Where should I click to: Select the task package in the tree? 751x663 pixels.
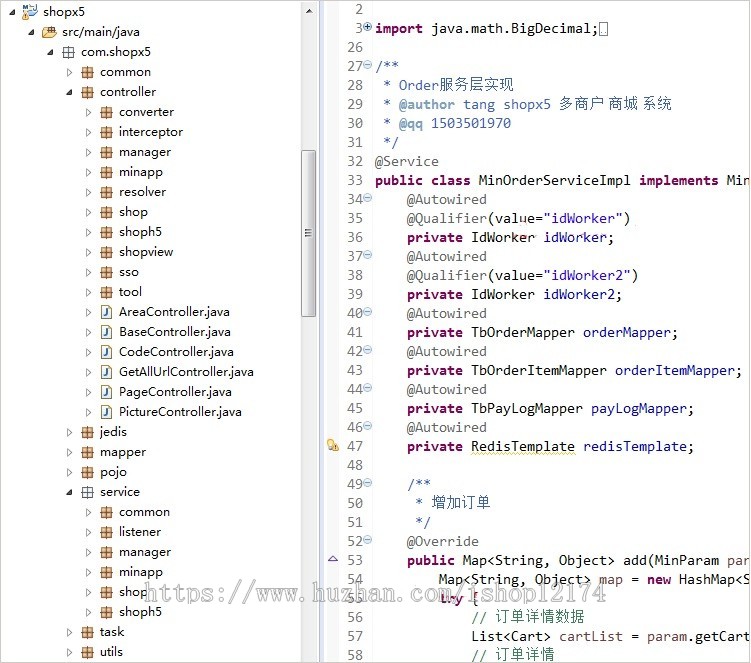click(112, 632)
